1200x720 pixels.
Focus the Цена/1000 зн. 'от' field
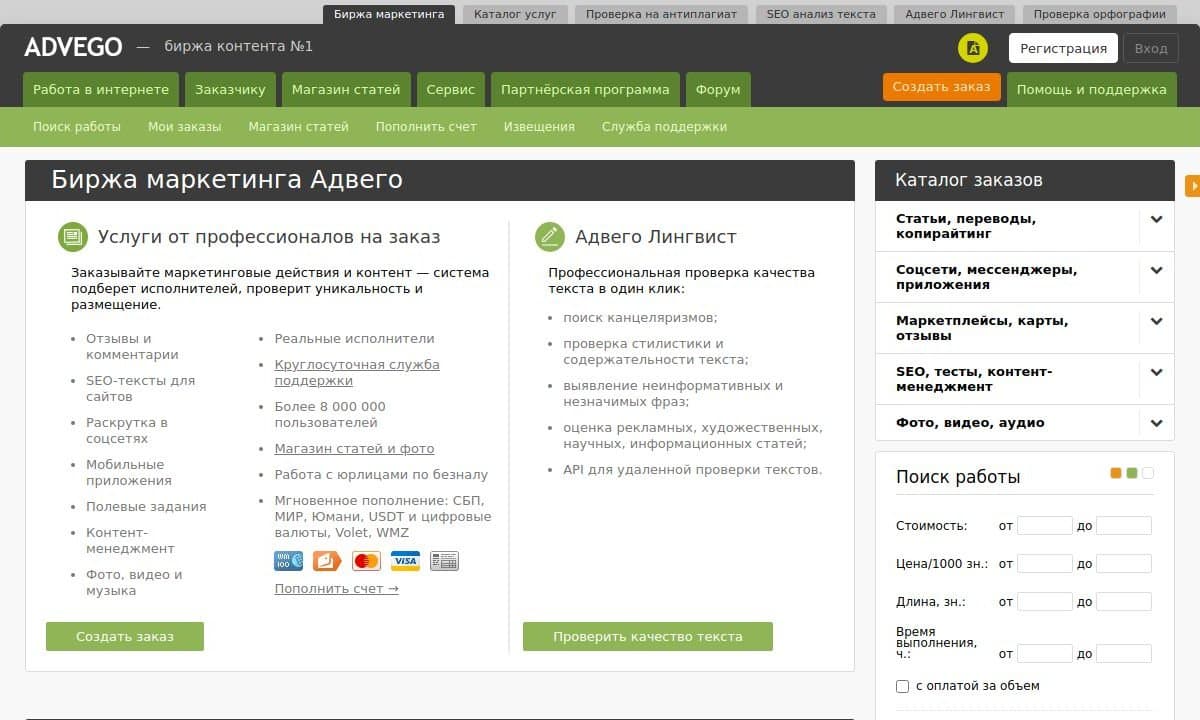(x=1045, y=564)
